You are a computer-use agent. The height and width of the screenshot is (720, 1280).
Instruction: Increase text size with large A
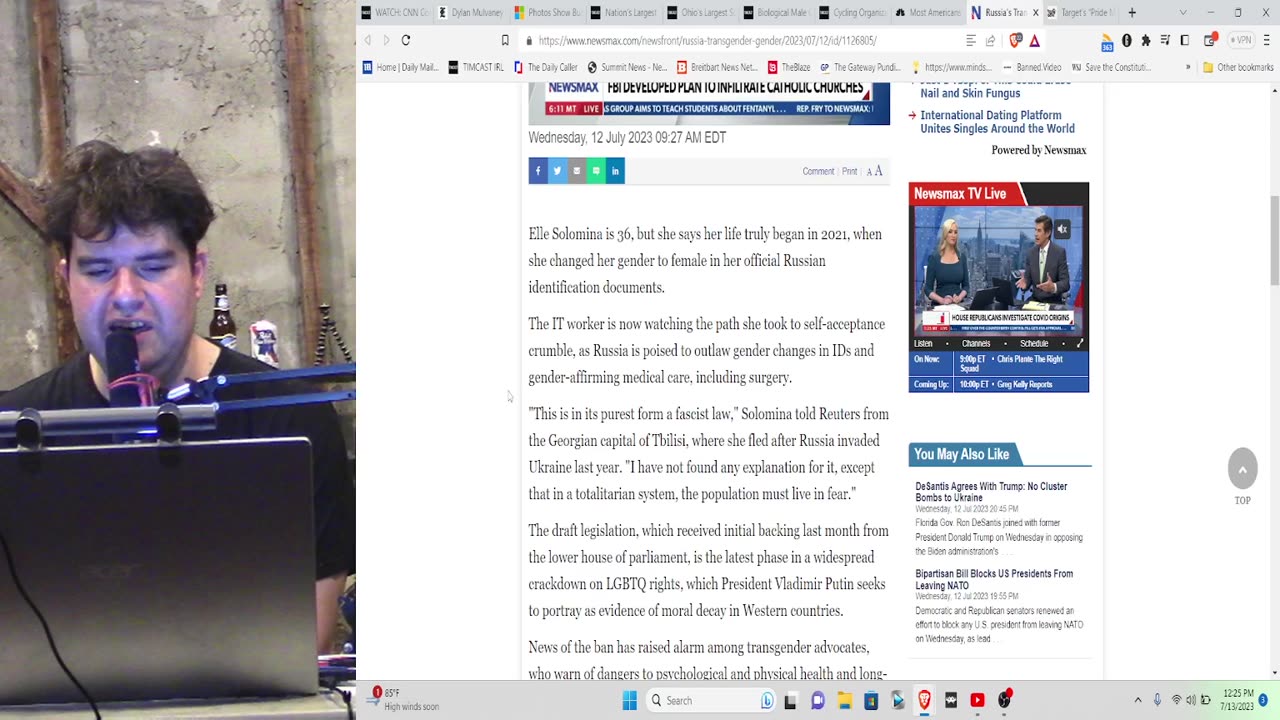click(x=878, y=171)
